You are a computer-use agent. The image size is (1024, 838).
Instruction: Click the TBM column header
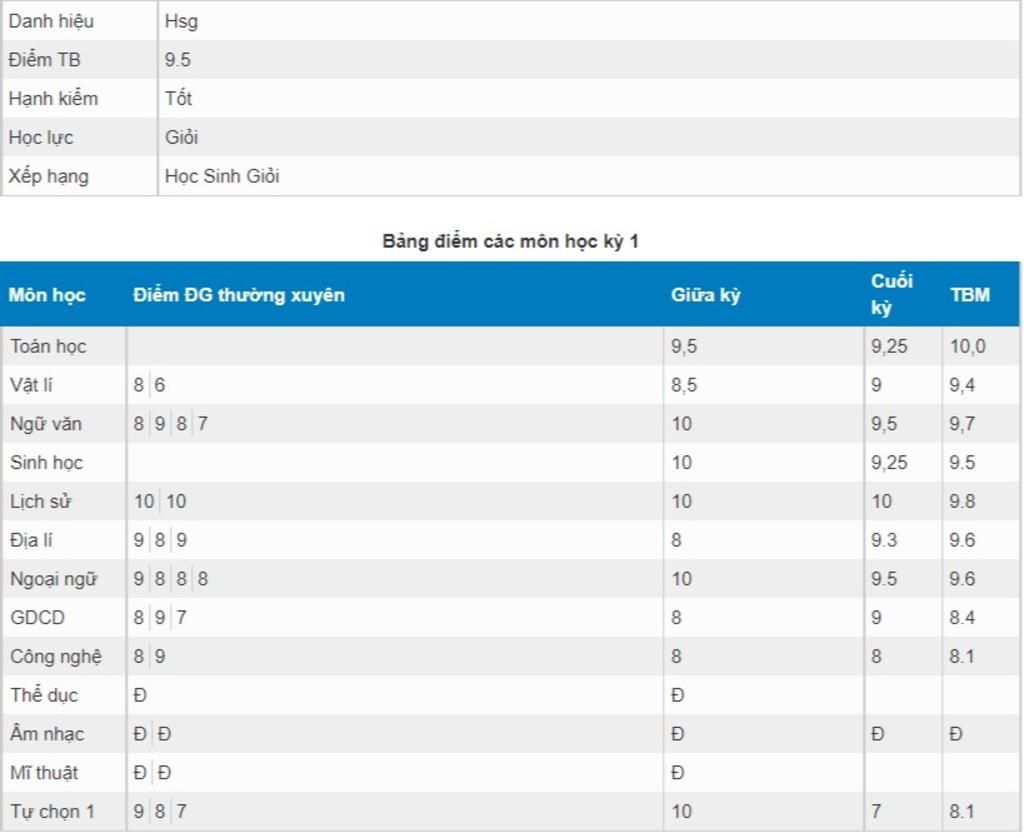pos(970,295)
